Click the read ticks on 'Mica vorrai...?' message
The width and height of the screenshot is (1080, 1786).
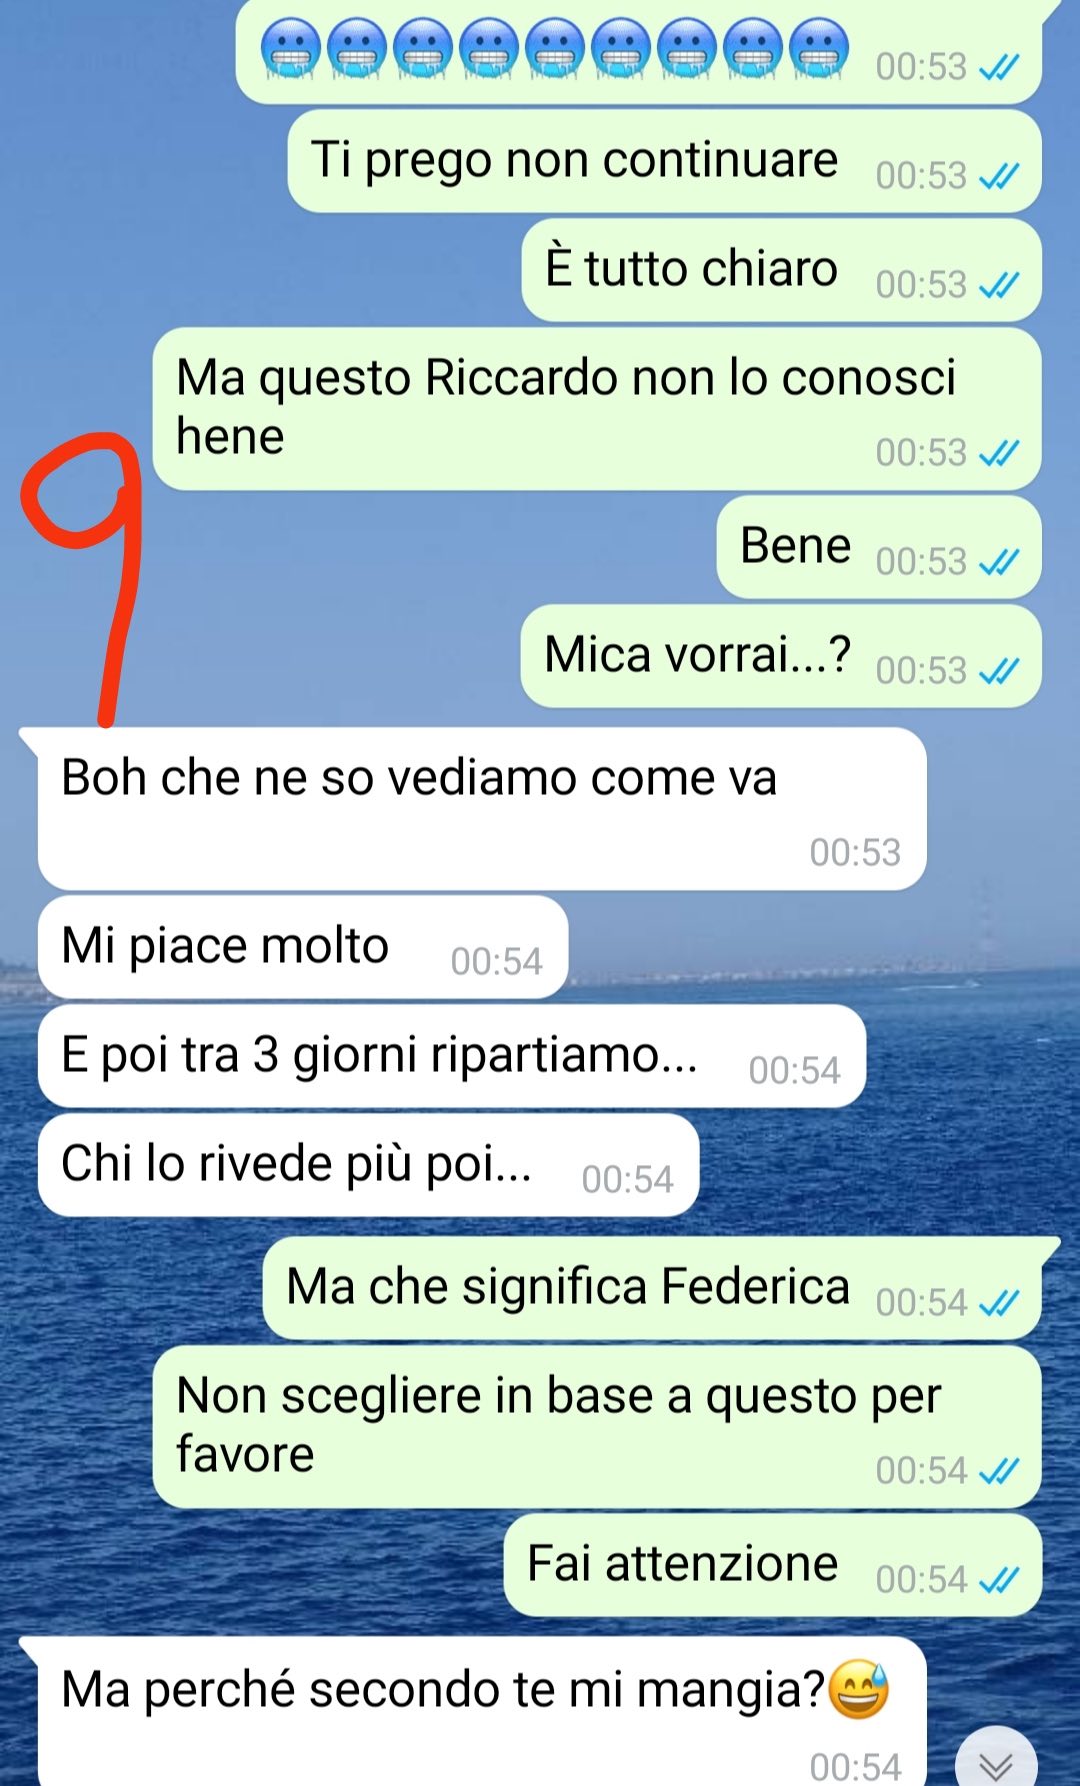998,671
